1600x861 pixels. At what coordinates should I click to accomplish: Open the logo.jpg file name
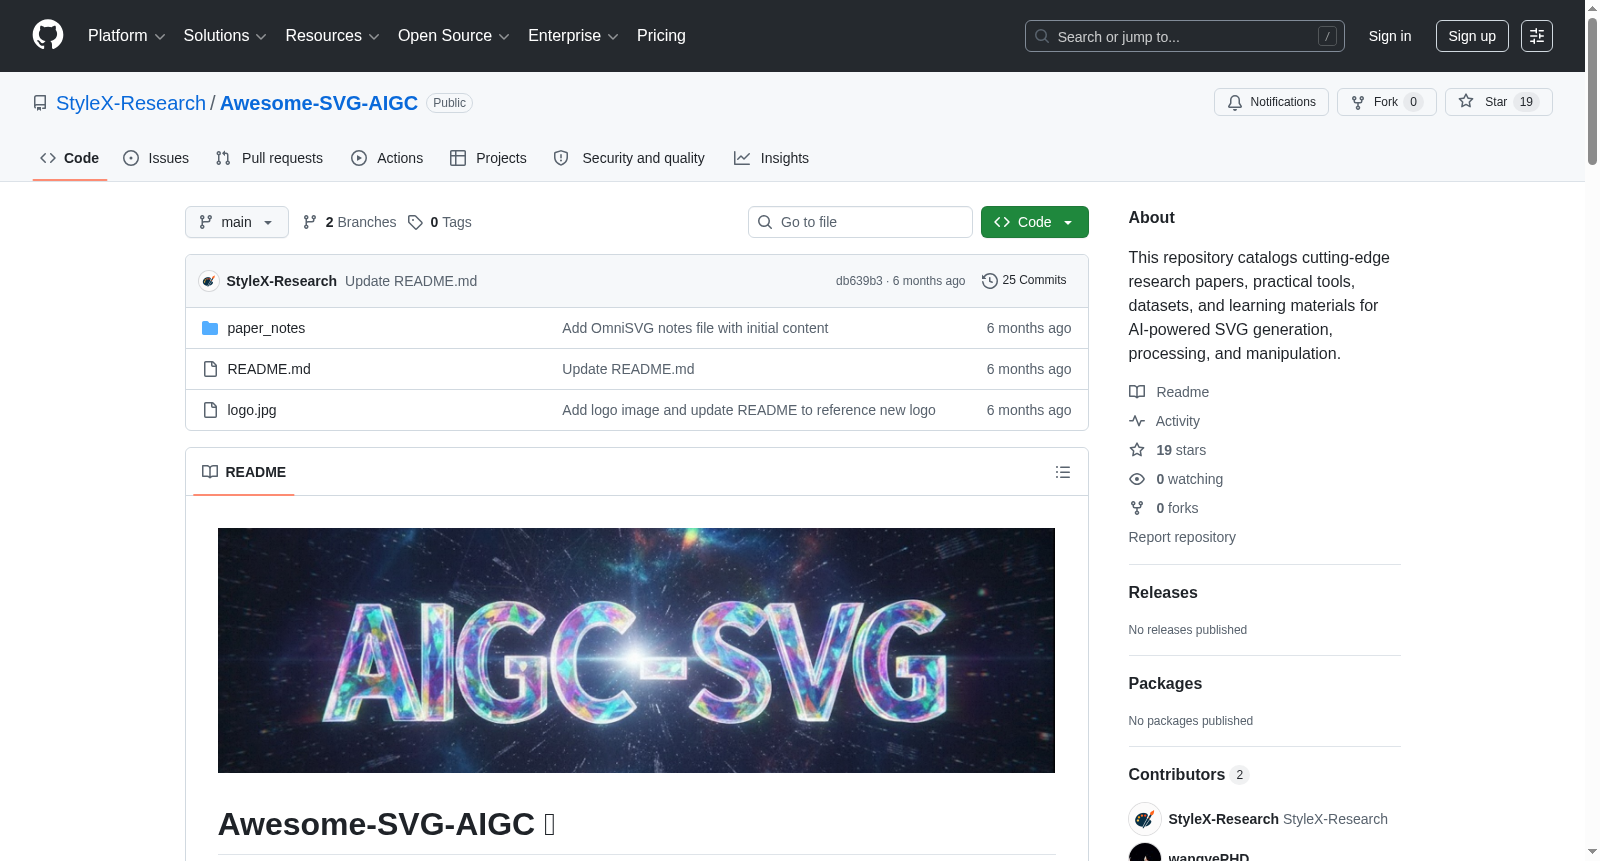[252, 410]
